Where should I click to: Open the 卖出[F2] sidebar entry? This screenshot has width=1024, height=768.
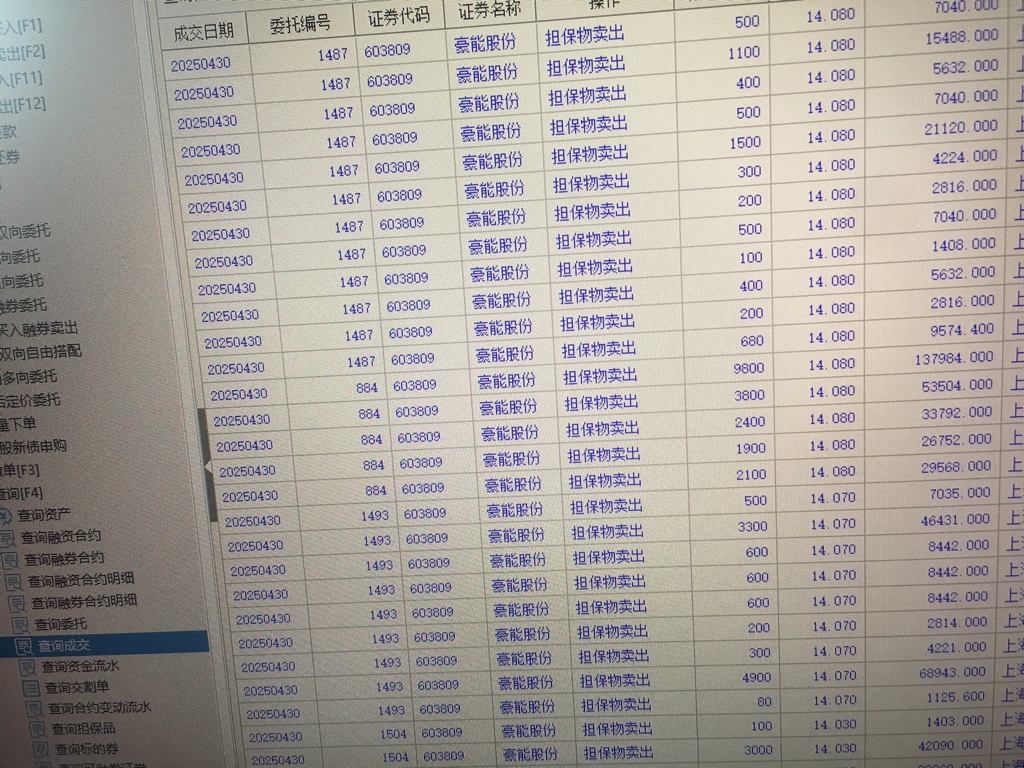pyautogui.click(x=22, y=52)
